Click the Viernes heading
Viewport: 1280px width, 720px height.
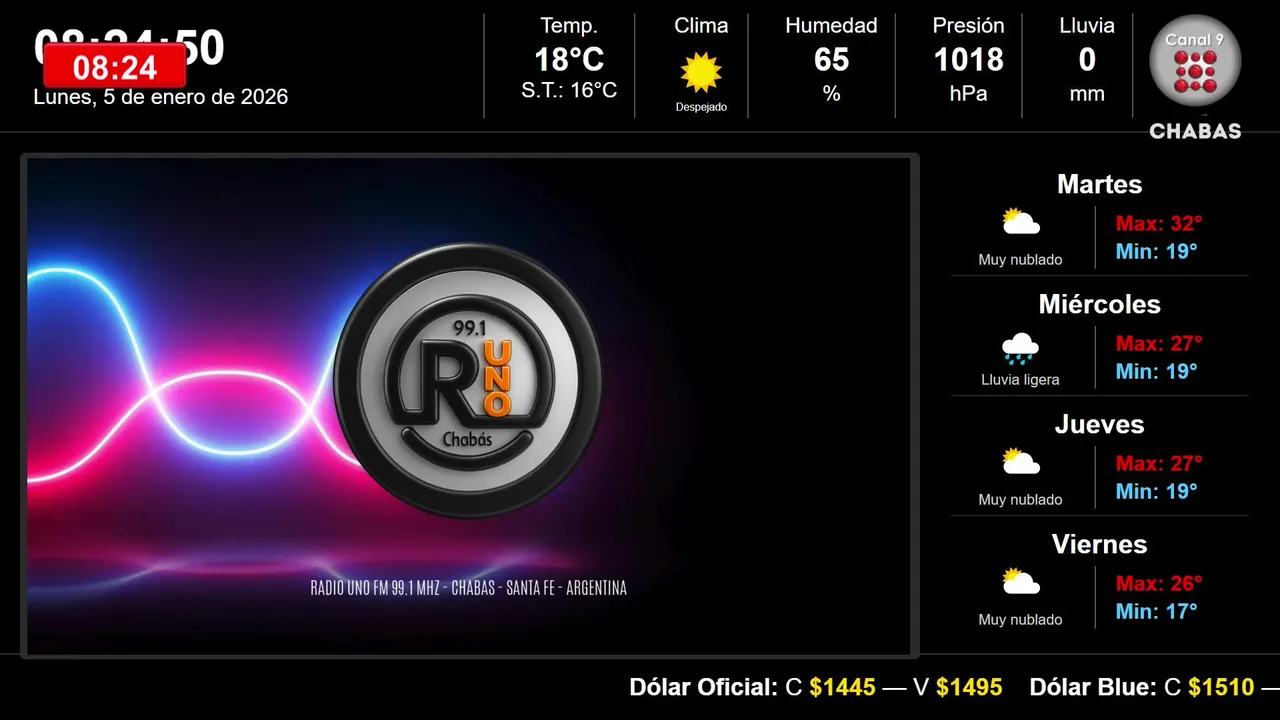pyautogui.click(x=1099, y=544)
